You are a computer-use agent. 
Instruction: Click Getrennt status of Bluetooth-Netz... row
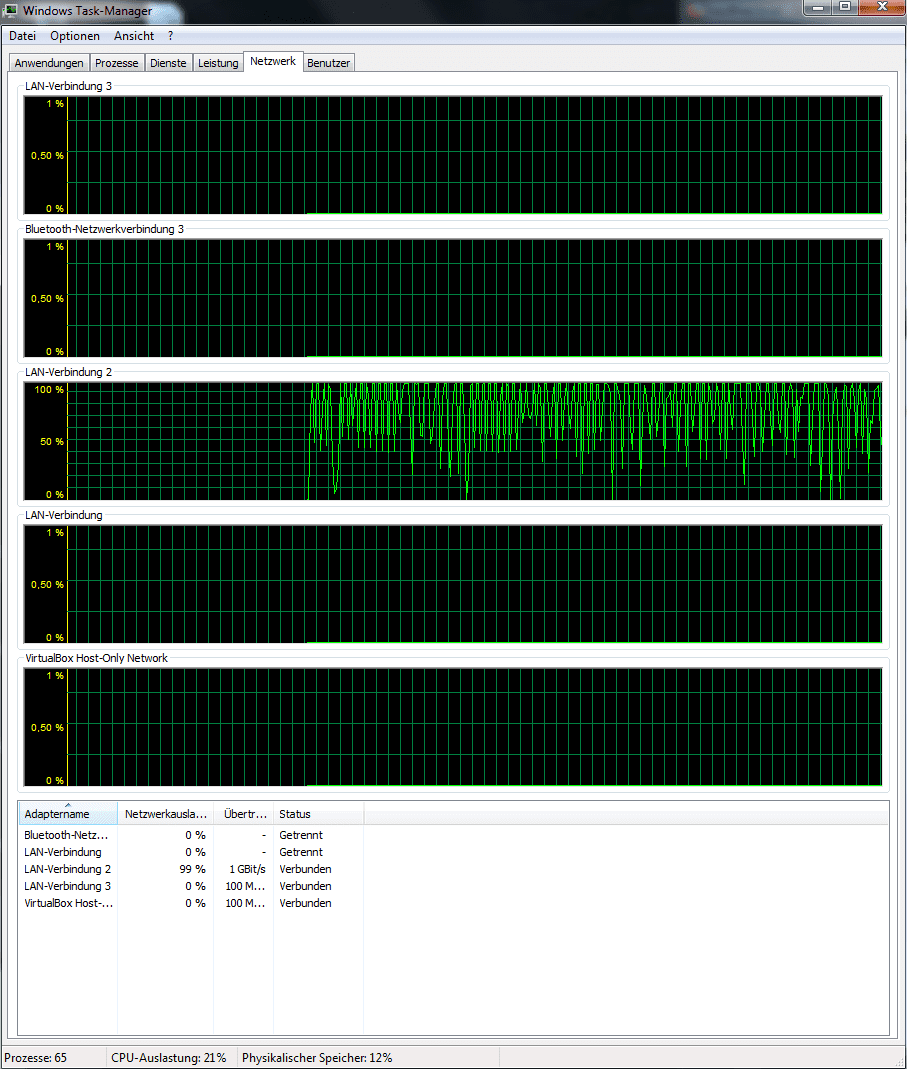[301, 835]
